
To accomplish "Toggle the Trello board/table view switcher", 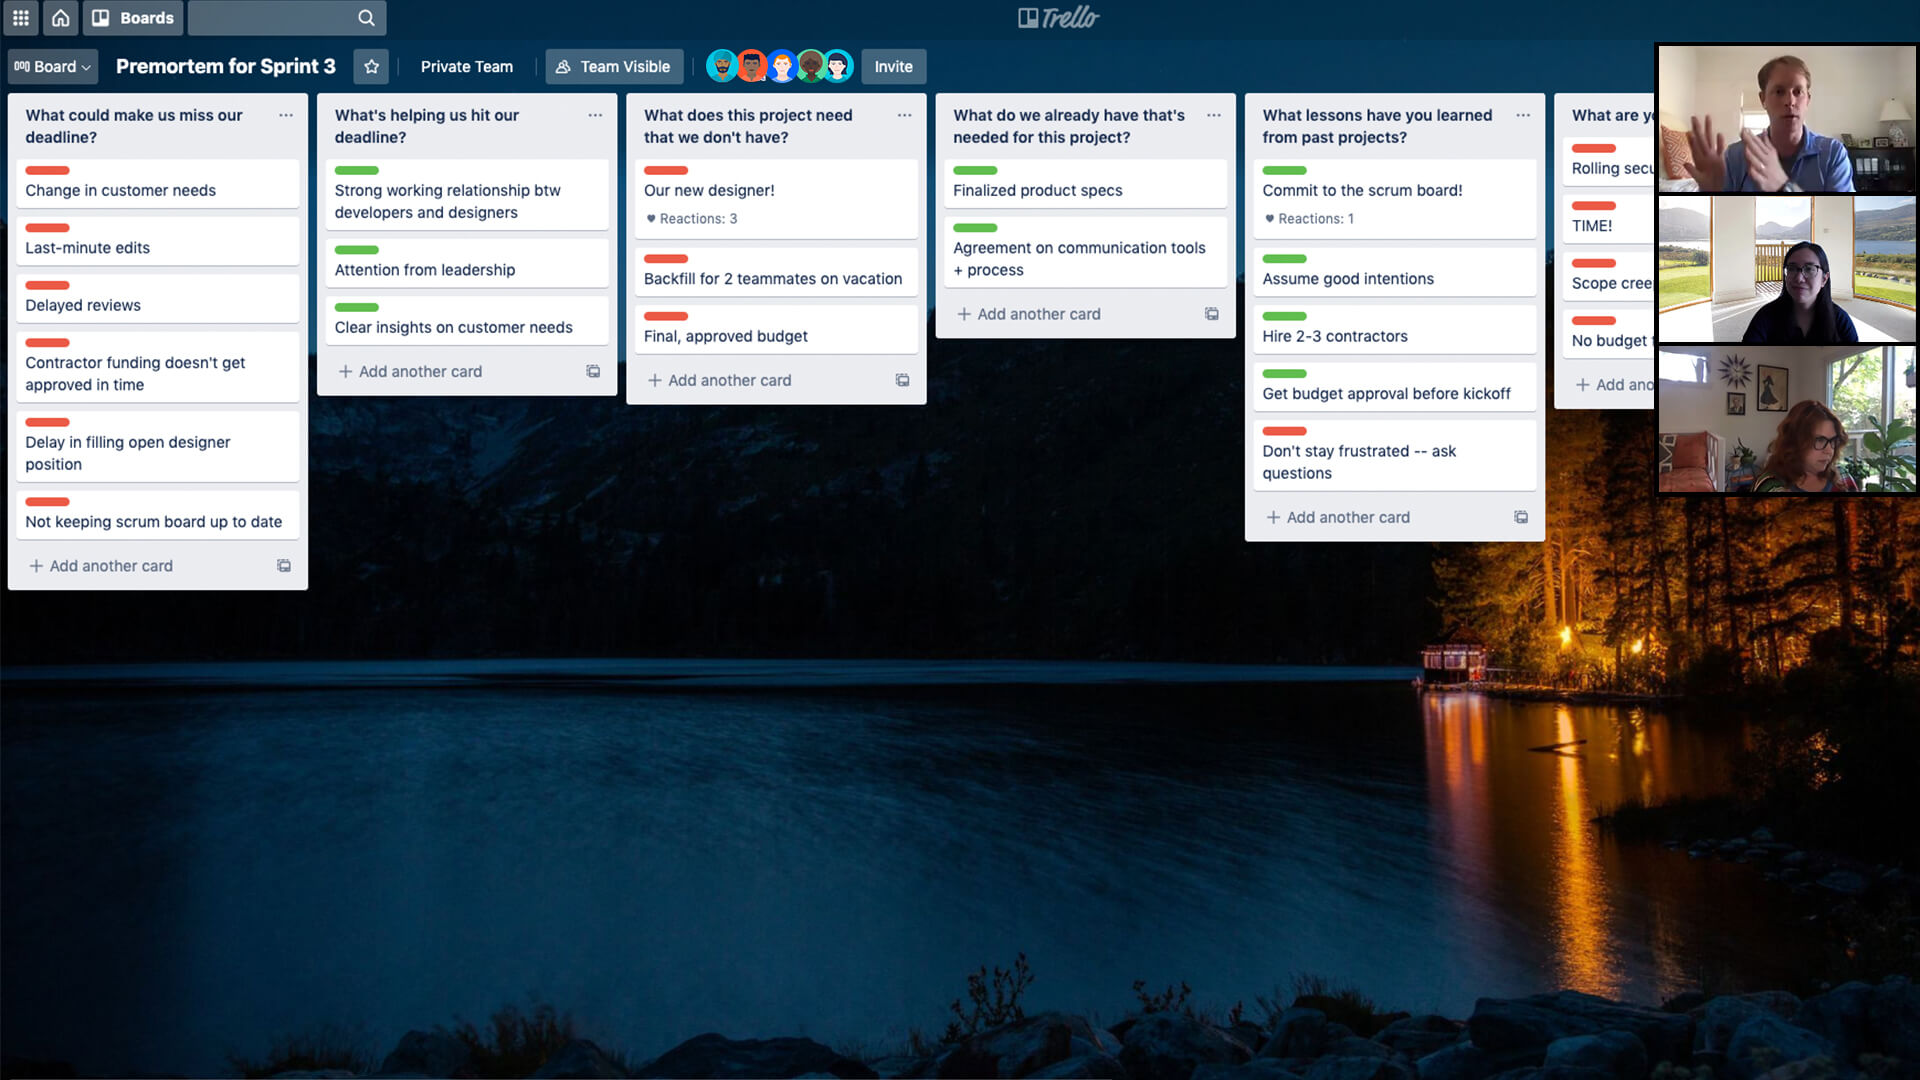I will (51, 66).
